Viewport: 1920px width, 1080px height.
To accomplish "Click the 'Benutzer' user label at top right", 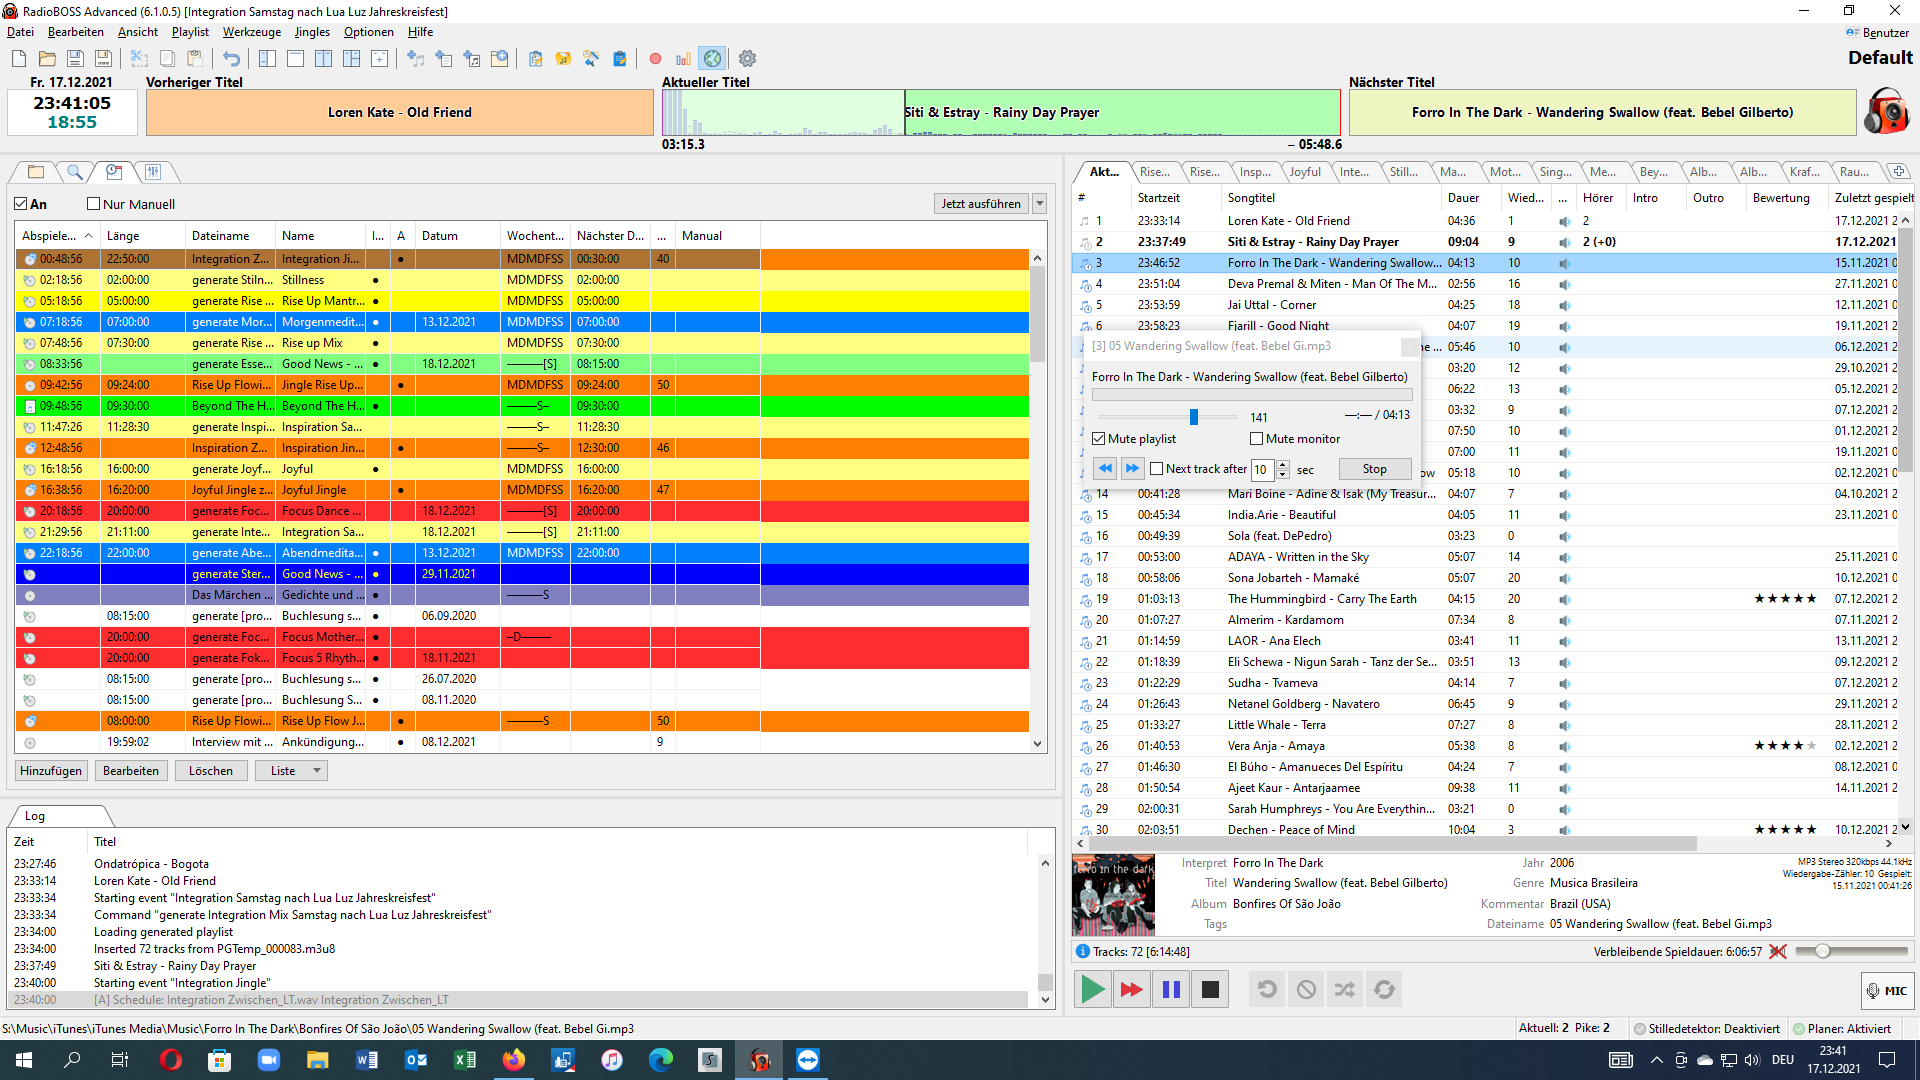I will (x=1878, y=32).
